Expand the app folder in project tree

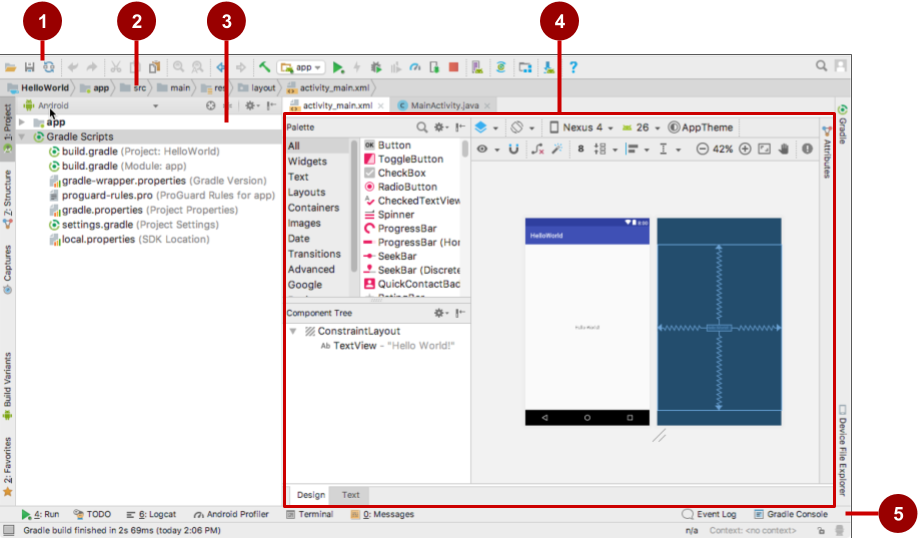[x=22, y=122]
